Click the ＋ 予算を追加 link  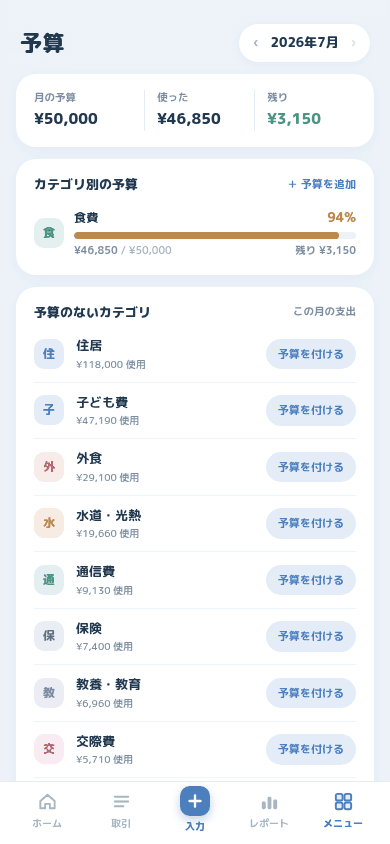[x=322, y=185]
